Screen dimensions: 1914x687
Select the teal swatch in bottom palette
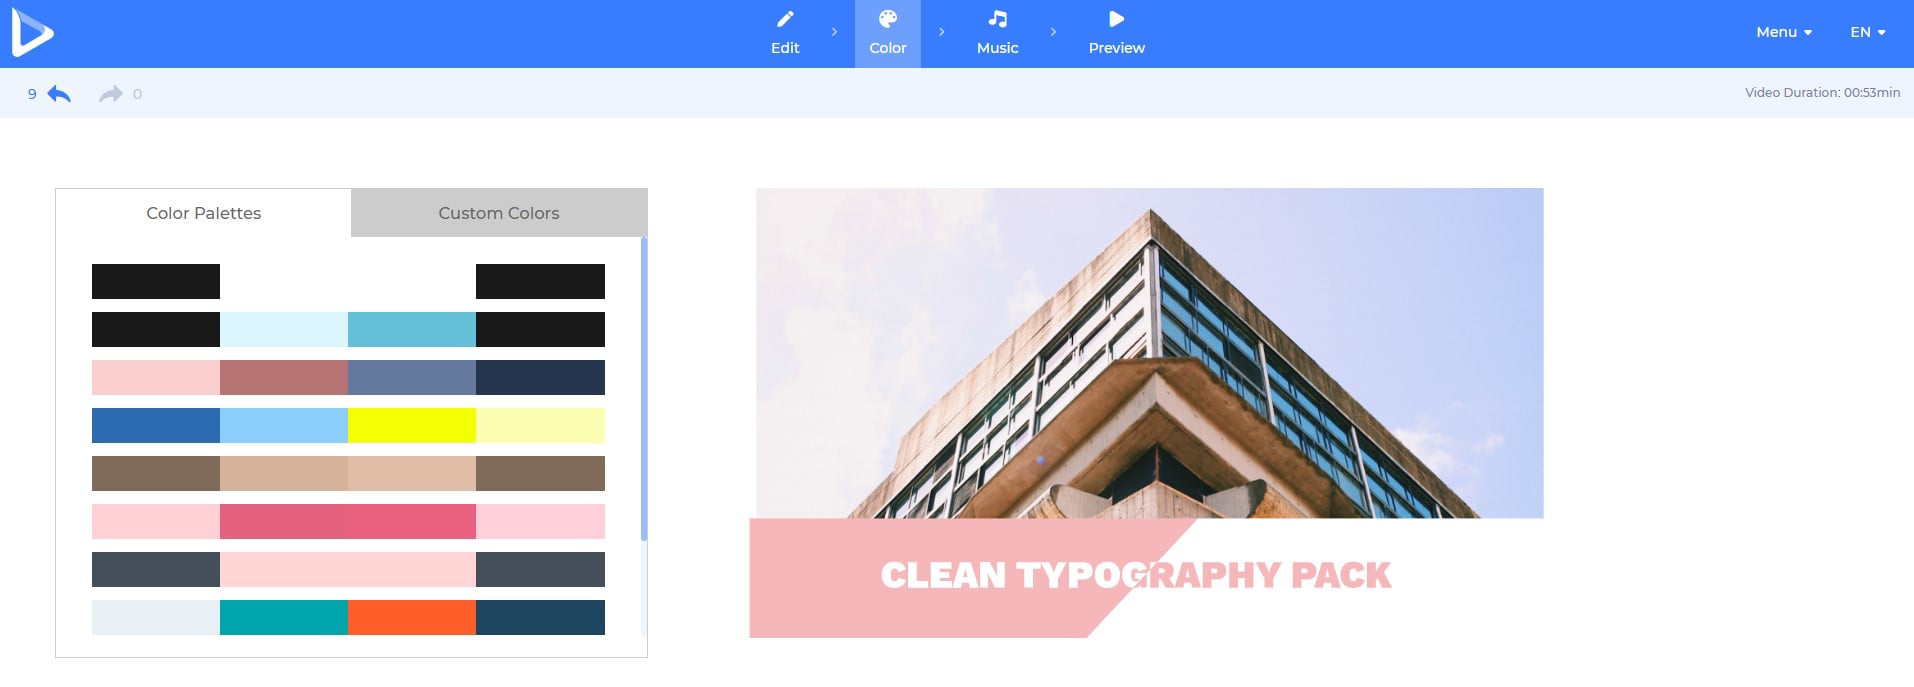283,617
